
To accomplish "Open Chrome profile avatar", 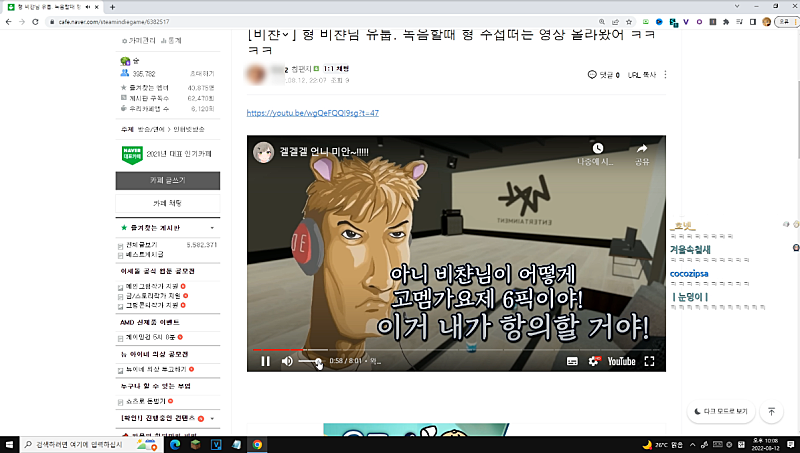I will [766, 22].
